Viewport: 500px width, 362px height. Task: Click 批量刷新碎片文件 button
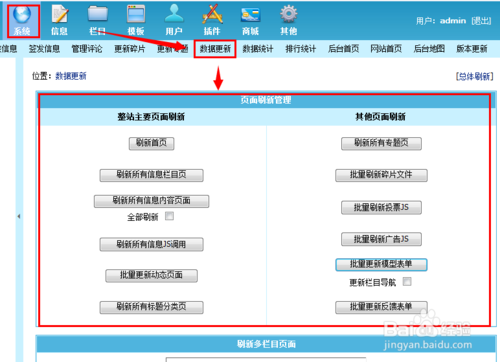(381, 175)
